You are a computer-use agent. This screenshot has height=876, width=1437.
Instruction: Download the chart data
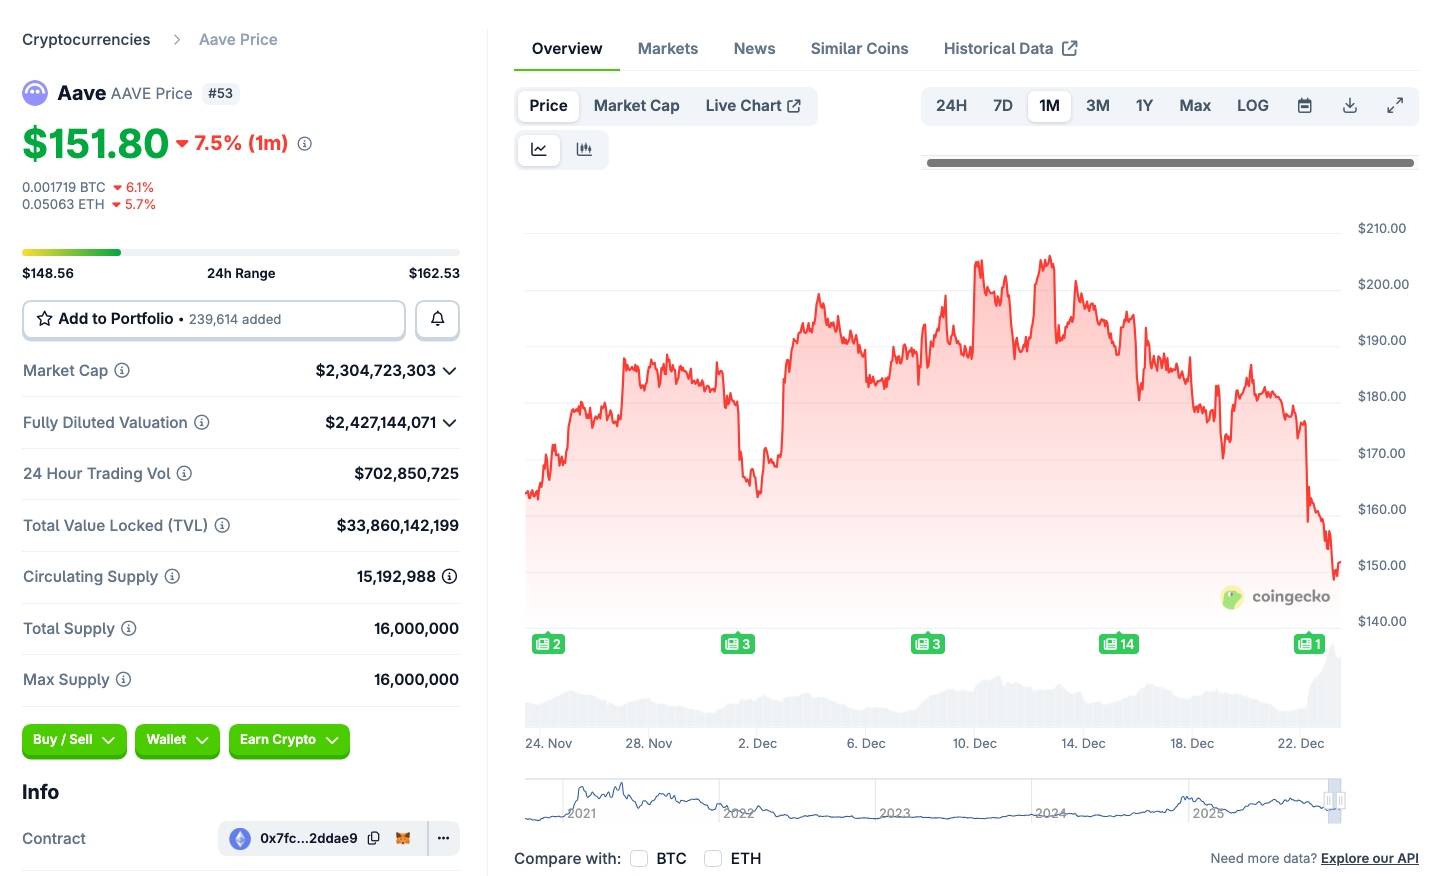[1349, 106]
